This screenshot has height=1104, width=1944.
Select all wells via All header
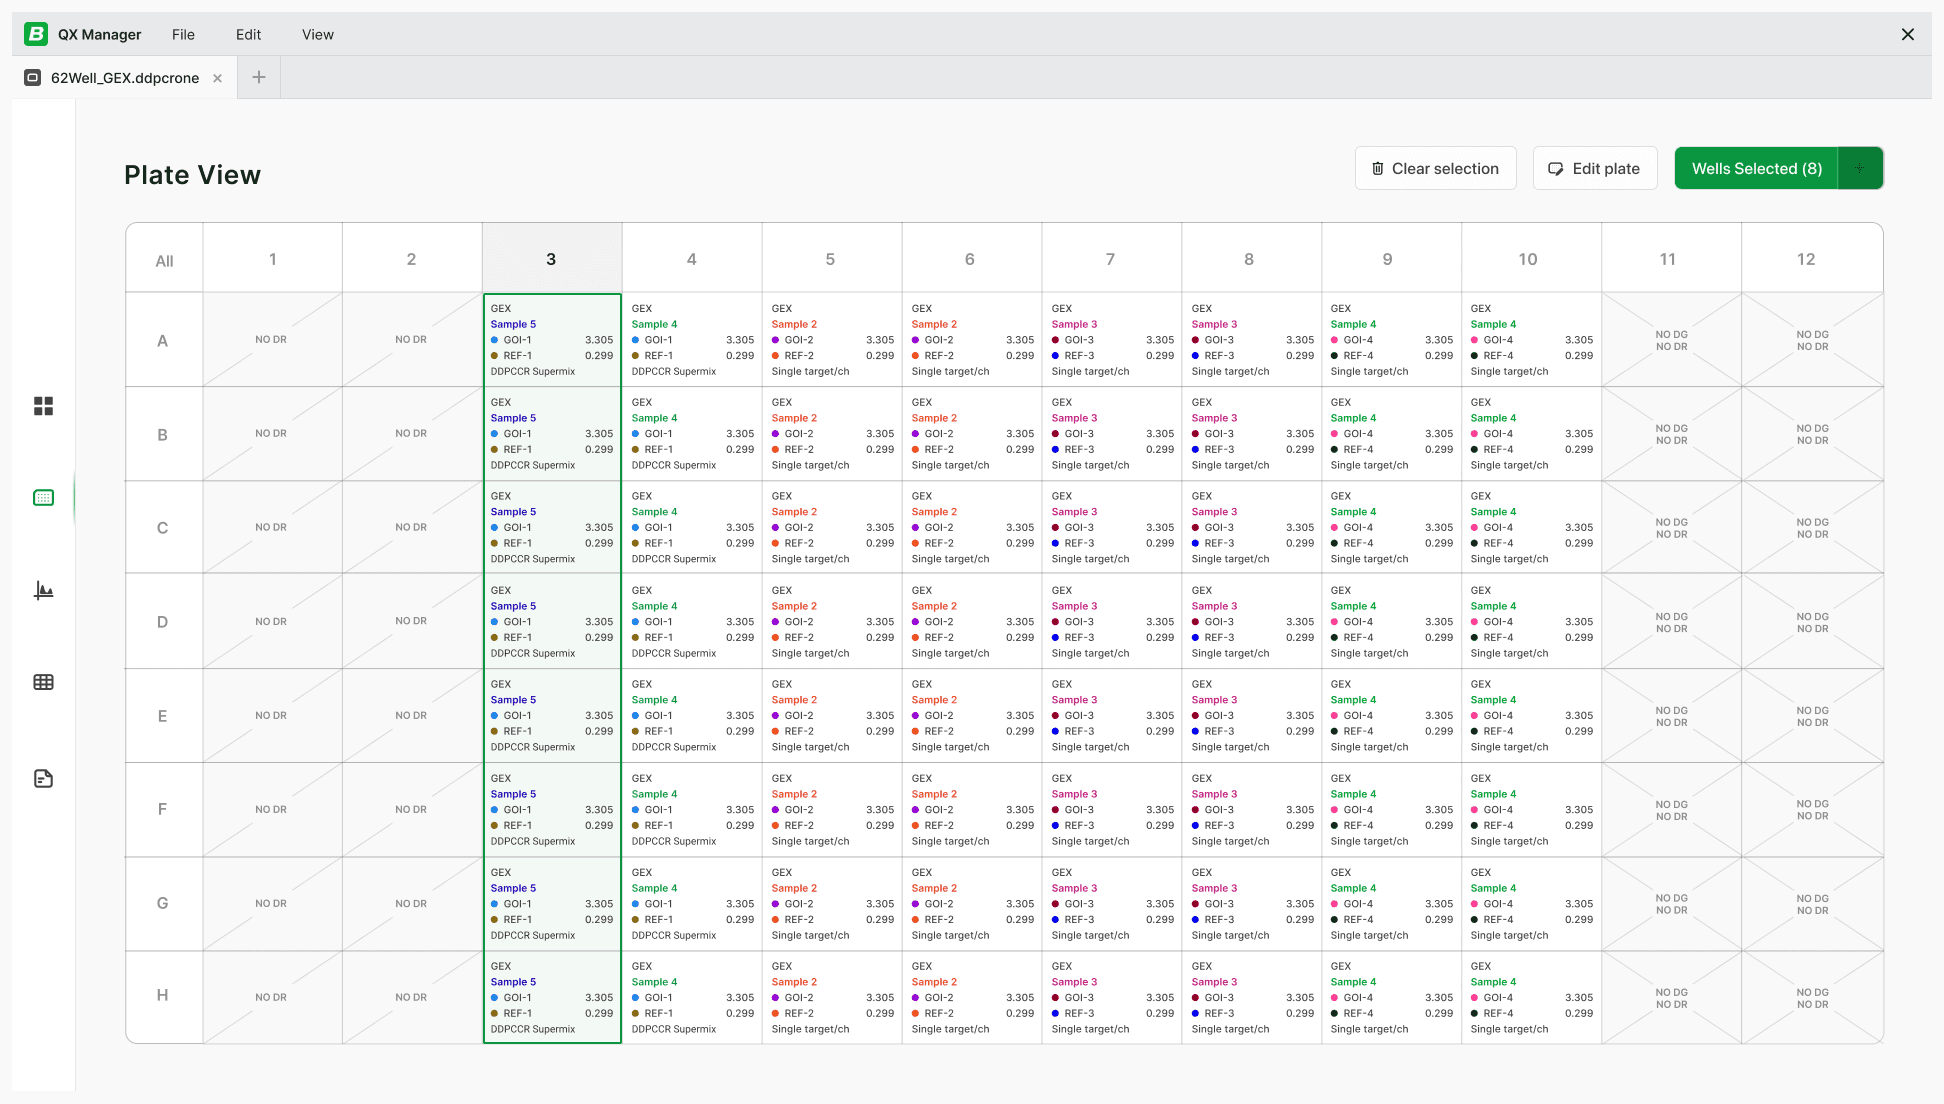pos(164,260)
